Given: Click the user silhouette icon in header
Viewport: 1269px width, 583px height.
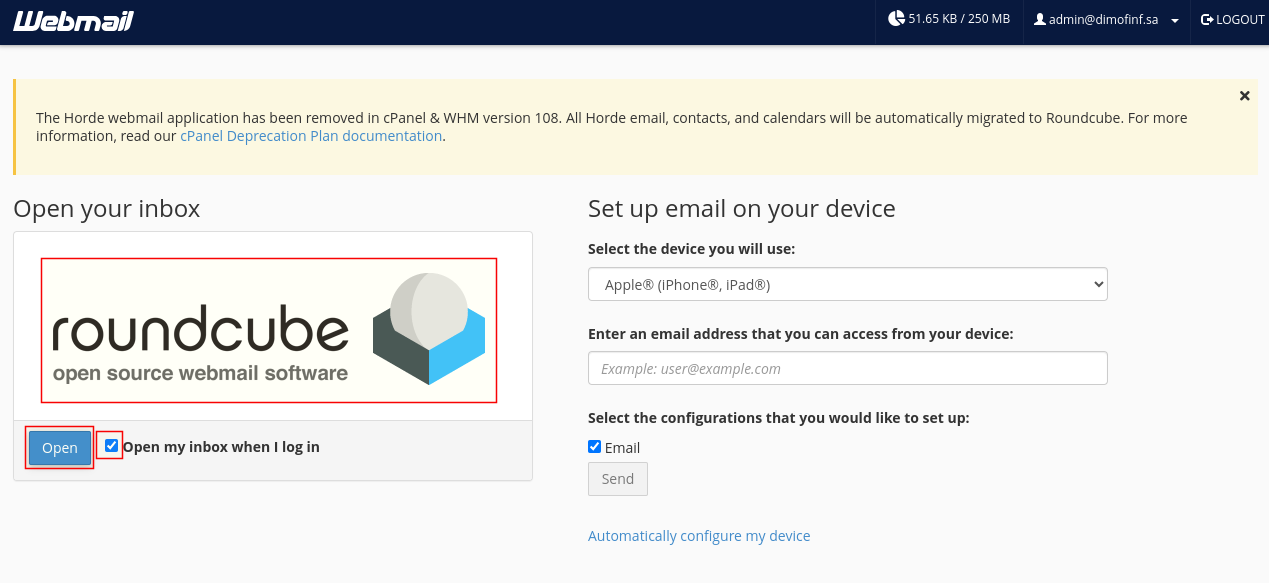Looking at the screenshot, I should click(x=1040, y=19).
